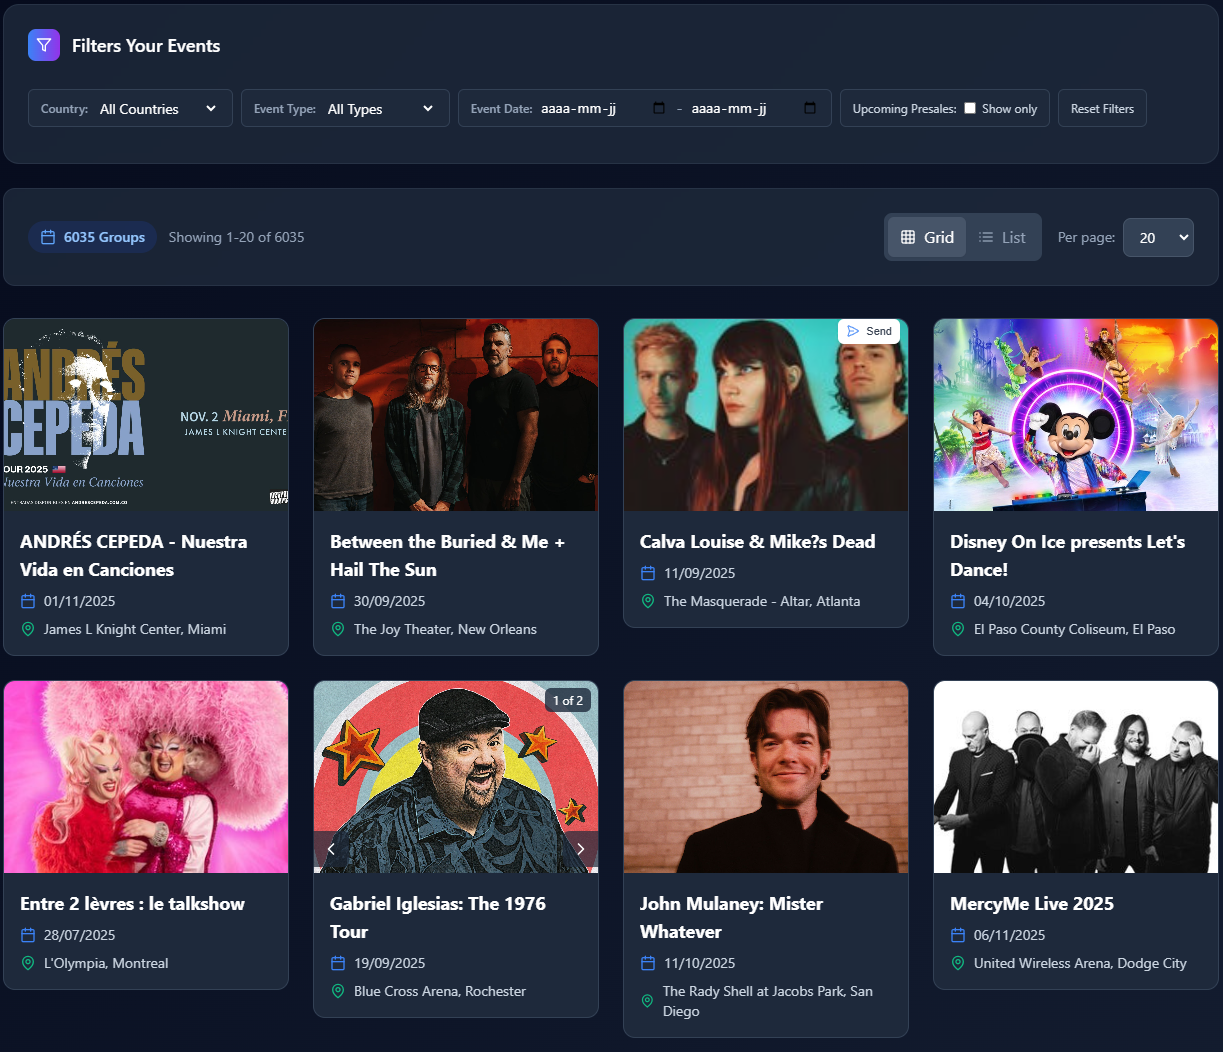Open John Mulaney: Mister Whatever title
The image size is (1223, 1052).
pos(731,917)
